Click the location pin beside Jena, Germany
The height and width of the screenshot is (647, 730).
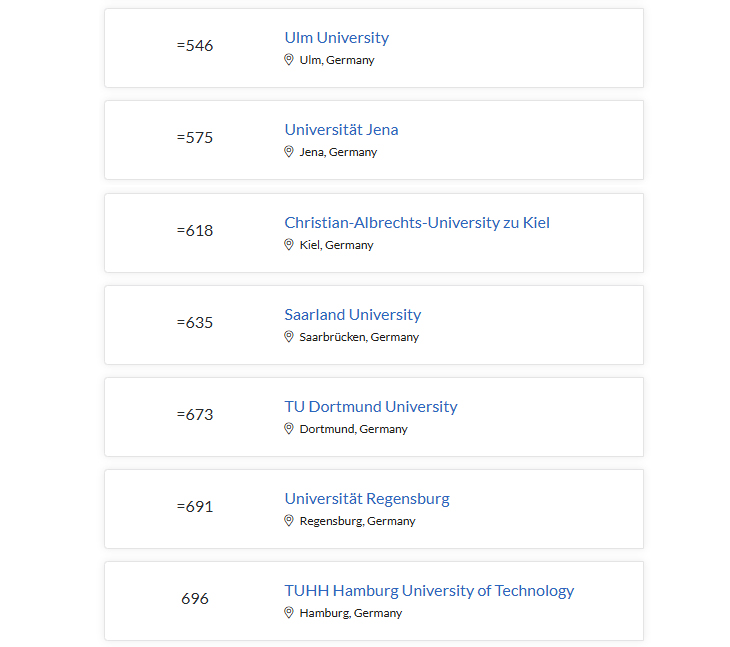(289, 152)
